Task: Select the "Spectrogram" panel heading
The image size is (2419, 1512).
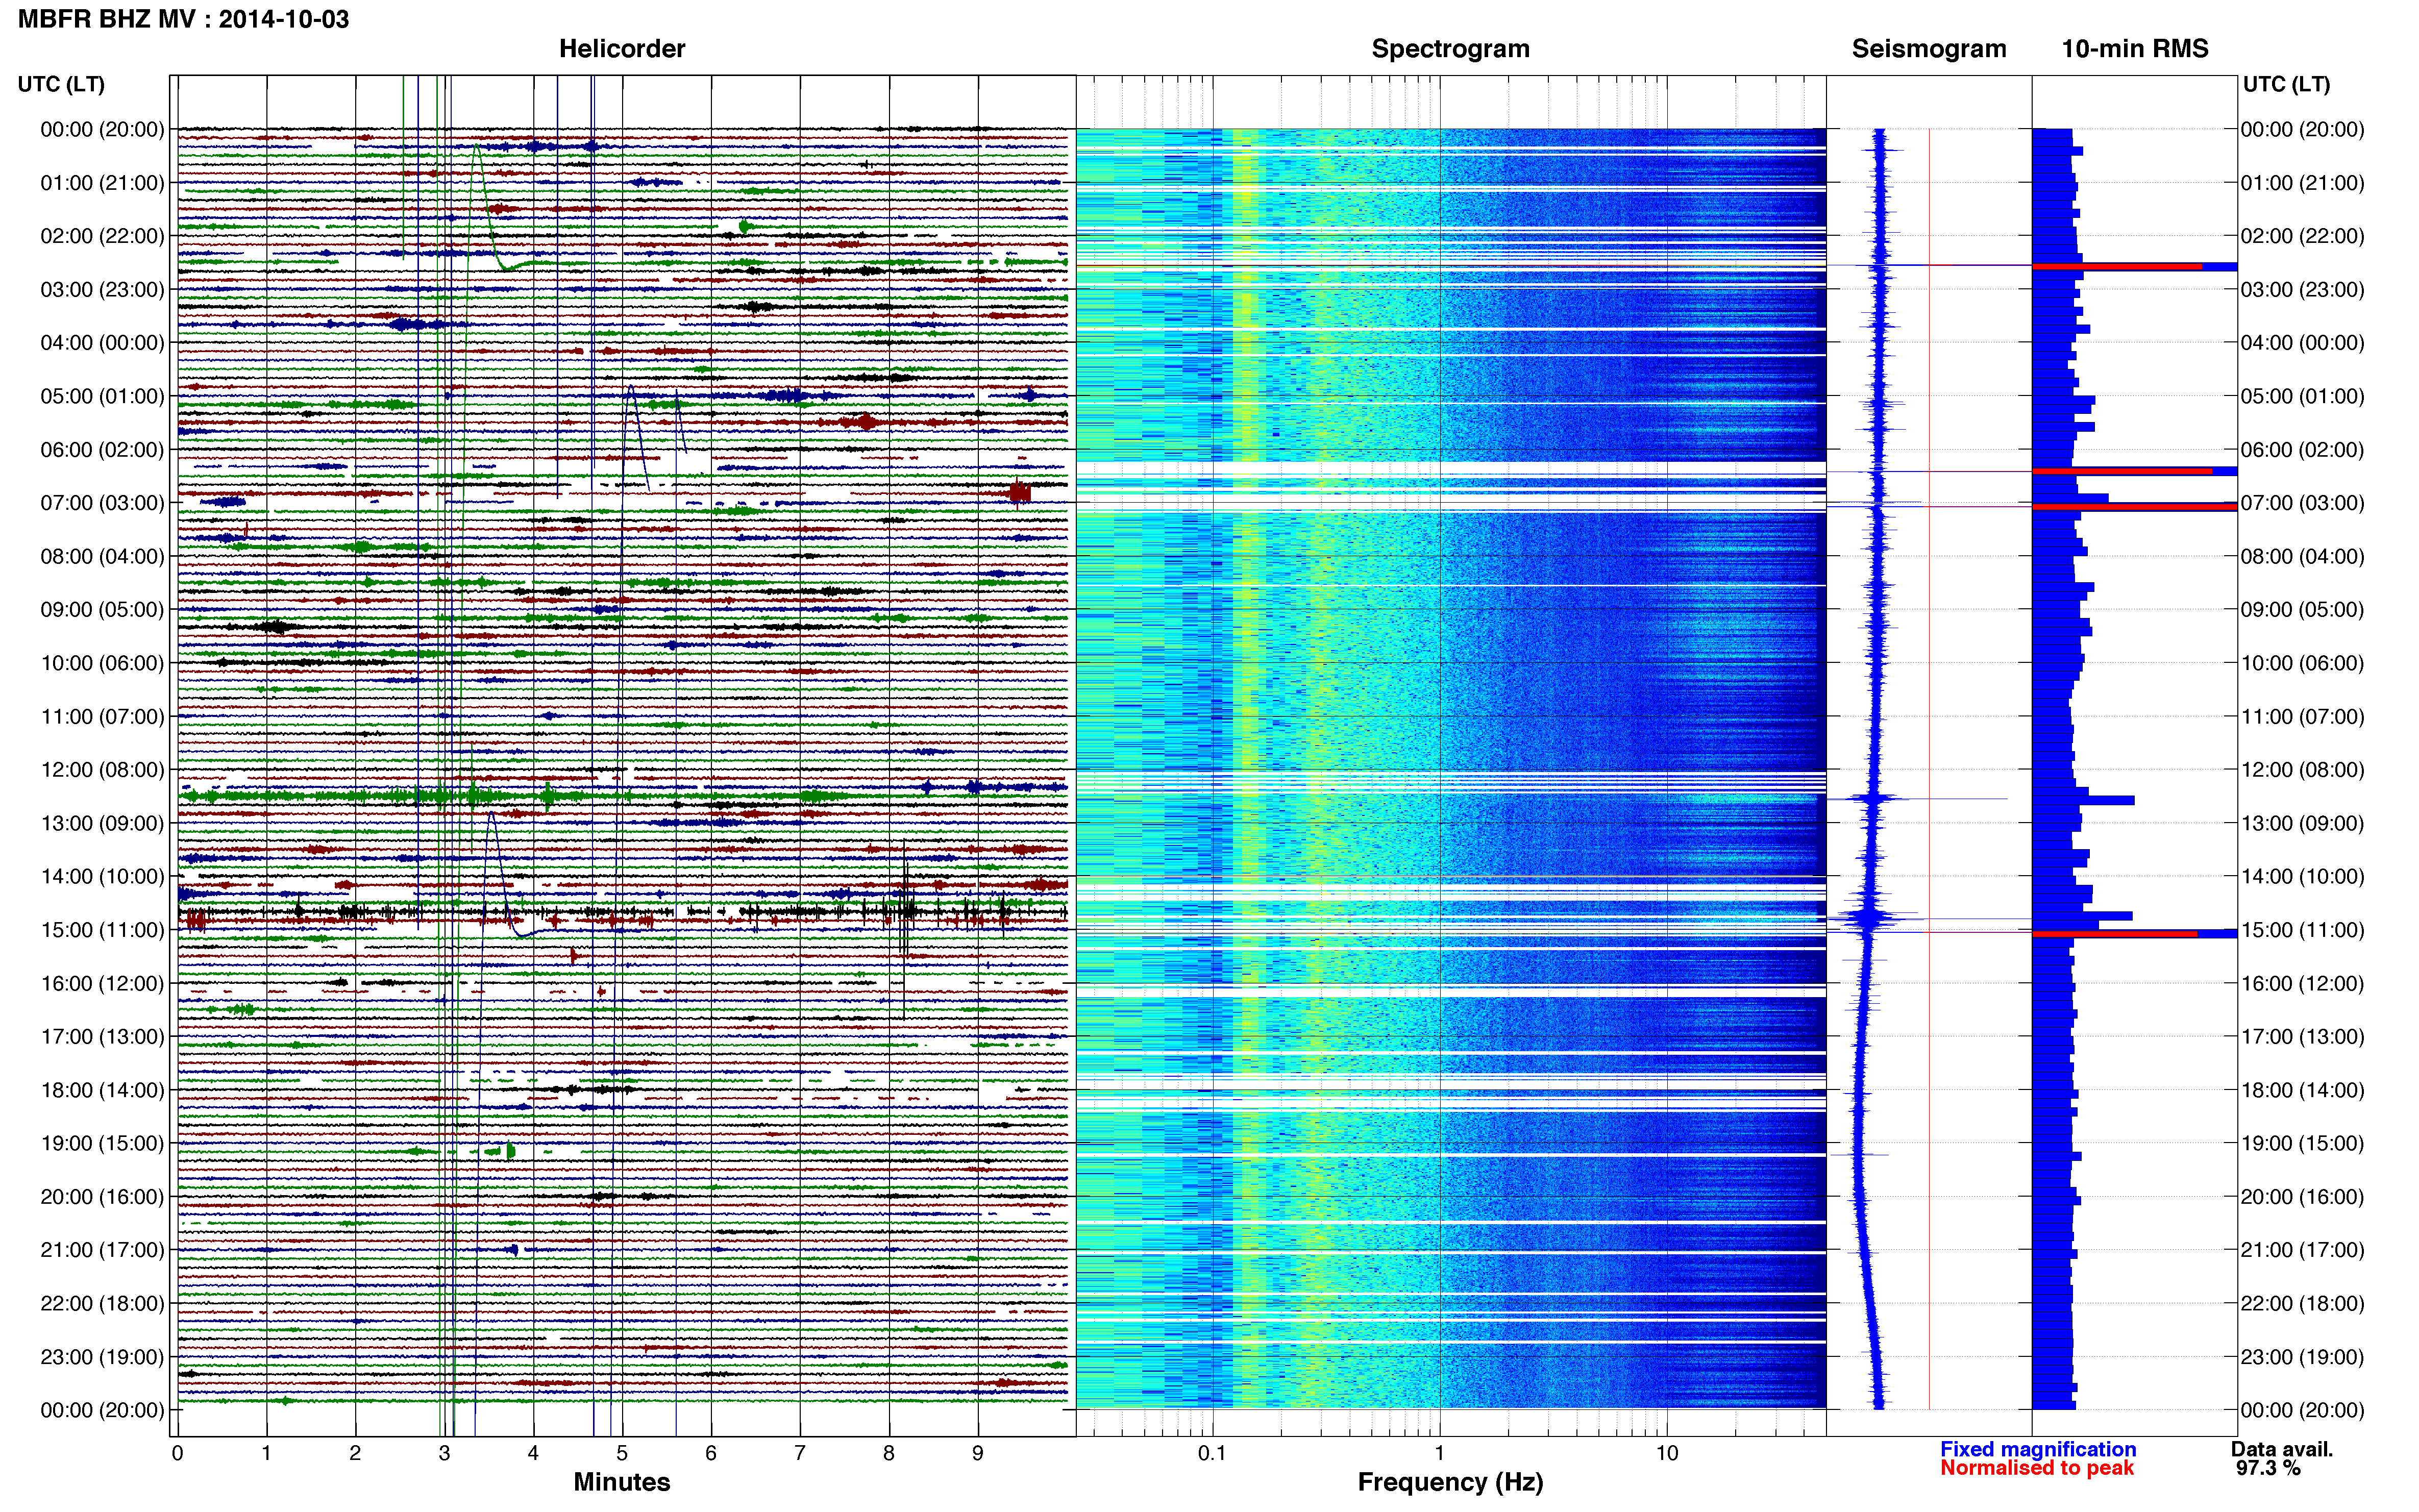Action: (1450, 49)
